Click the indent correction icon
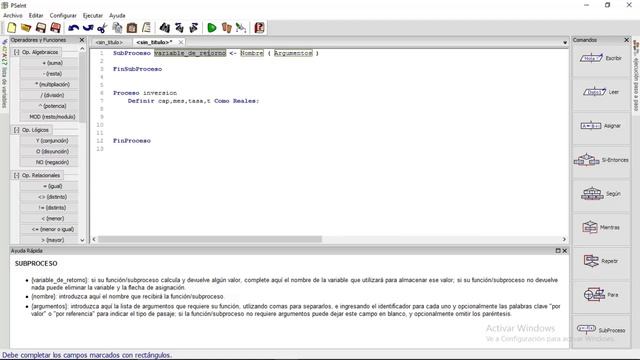Viewport: 640px width, 360px height. coord(146,28)
